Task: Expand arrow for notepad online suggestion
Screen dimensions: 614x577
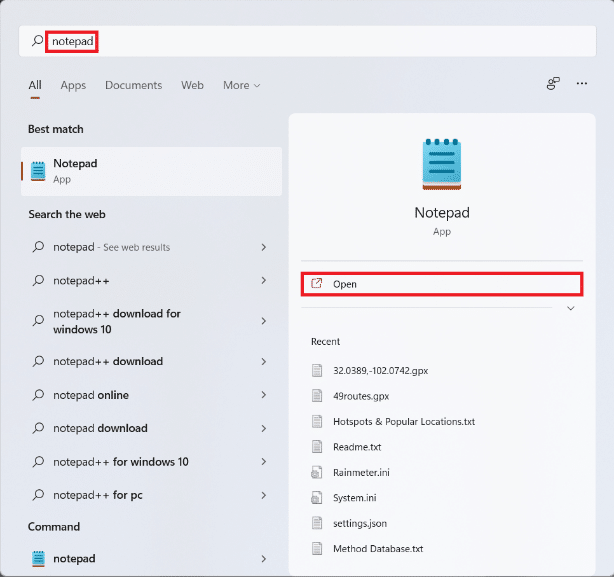Action: (x=263, y=395)
